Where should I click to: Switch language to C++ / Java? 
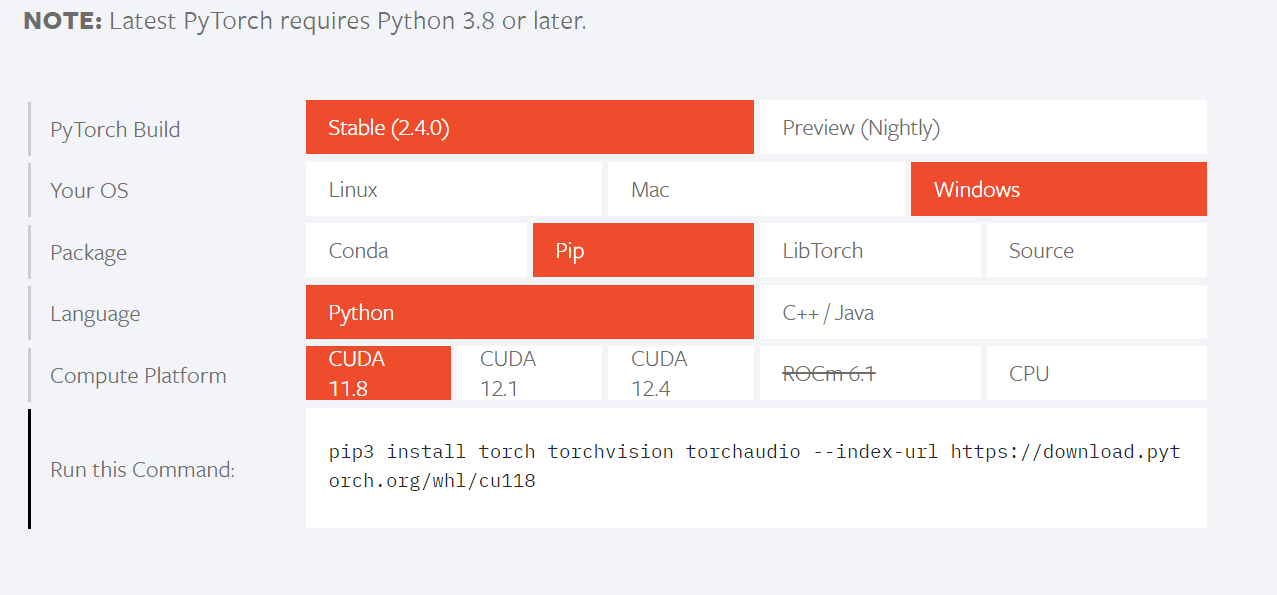tap(983, 312)
